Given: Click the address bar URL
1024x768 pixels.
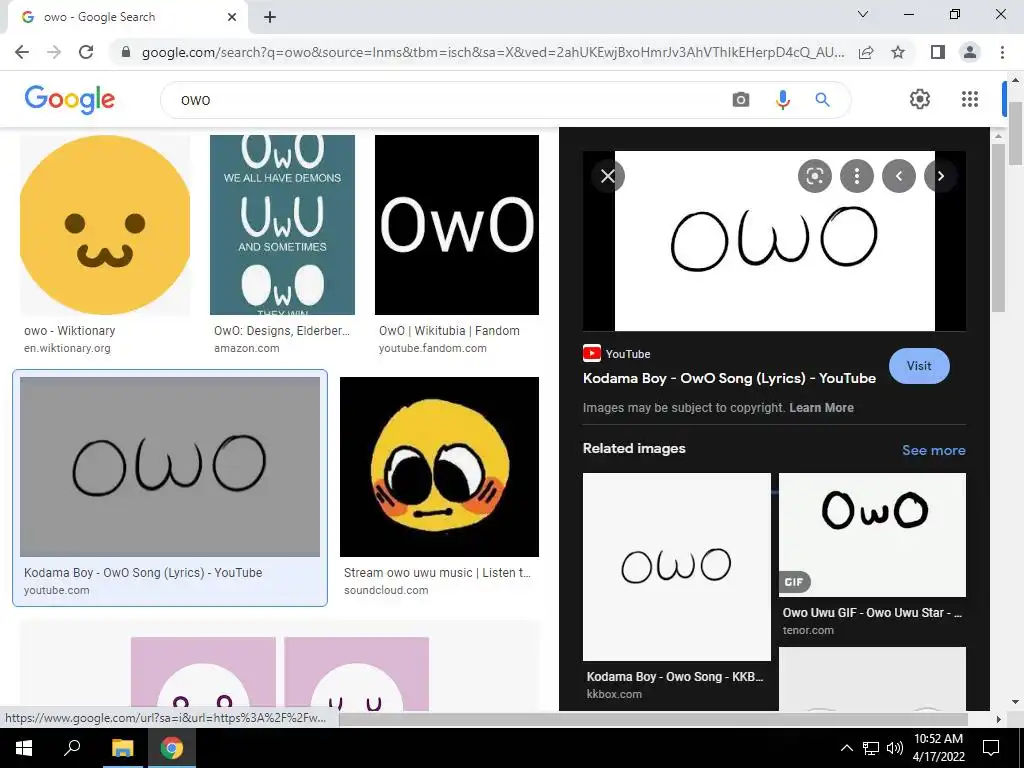Looking at the screenshot, I should tap(493, 52).
